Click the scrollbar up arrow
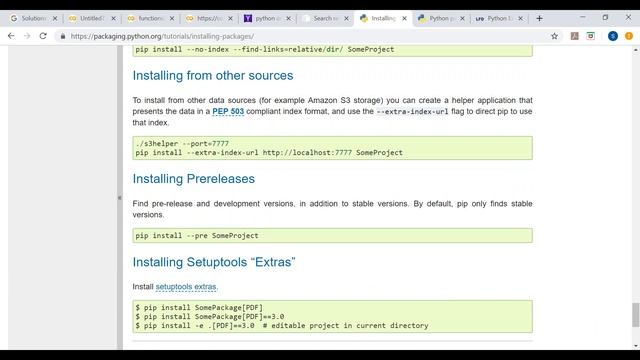The image size is (640, 360). pyautogui.click(x=636, y=50)
